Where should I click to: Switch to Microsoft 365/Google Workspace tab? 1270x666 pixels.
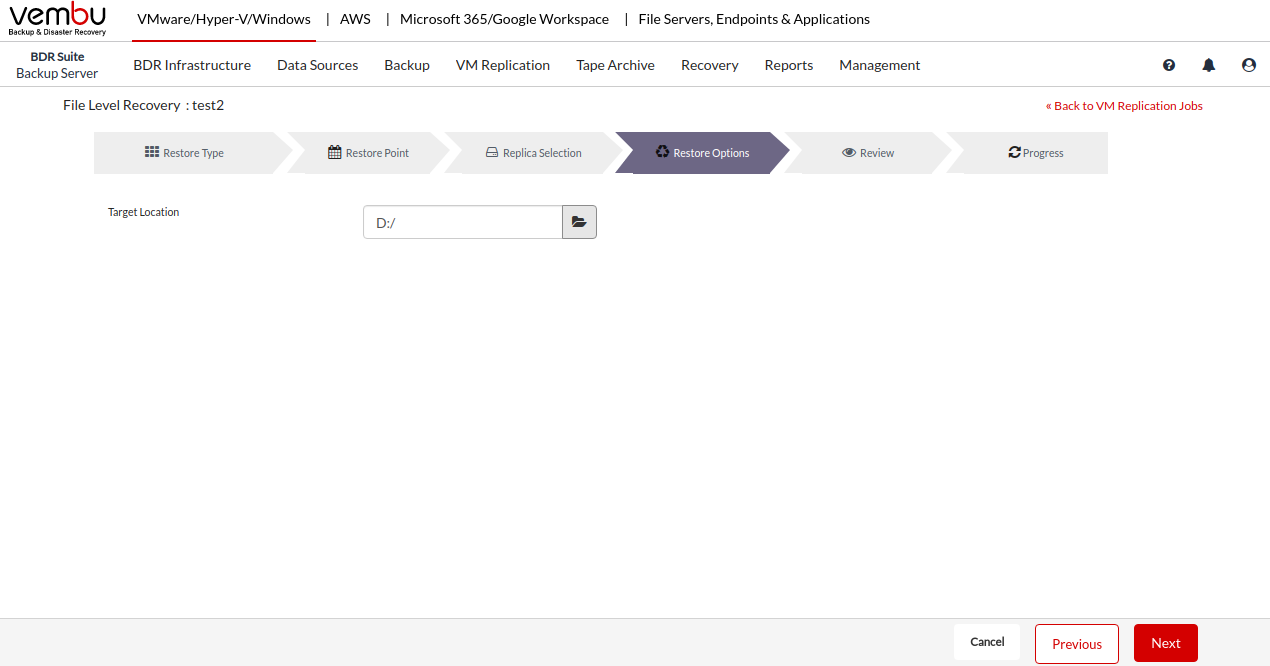(504, 19)
